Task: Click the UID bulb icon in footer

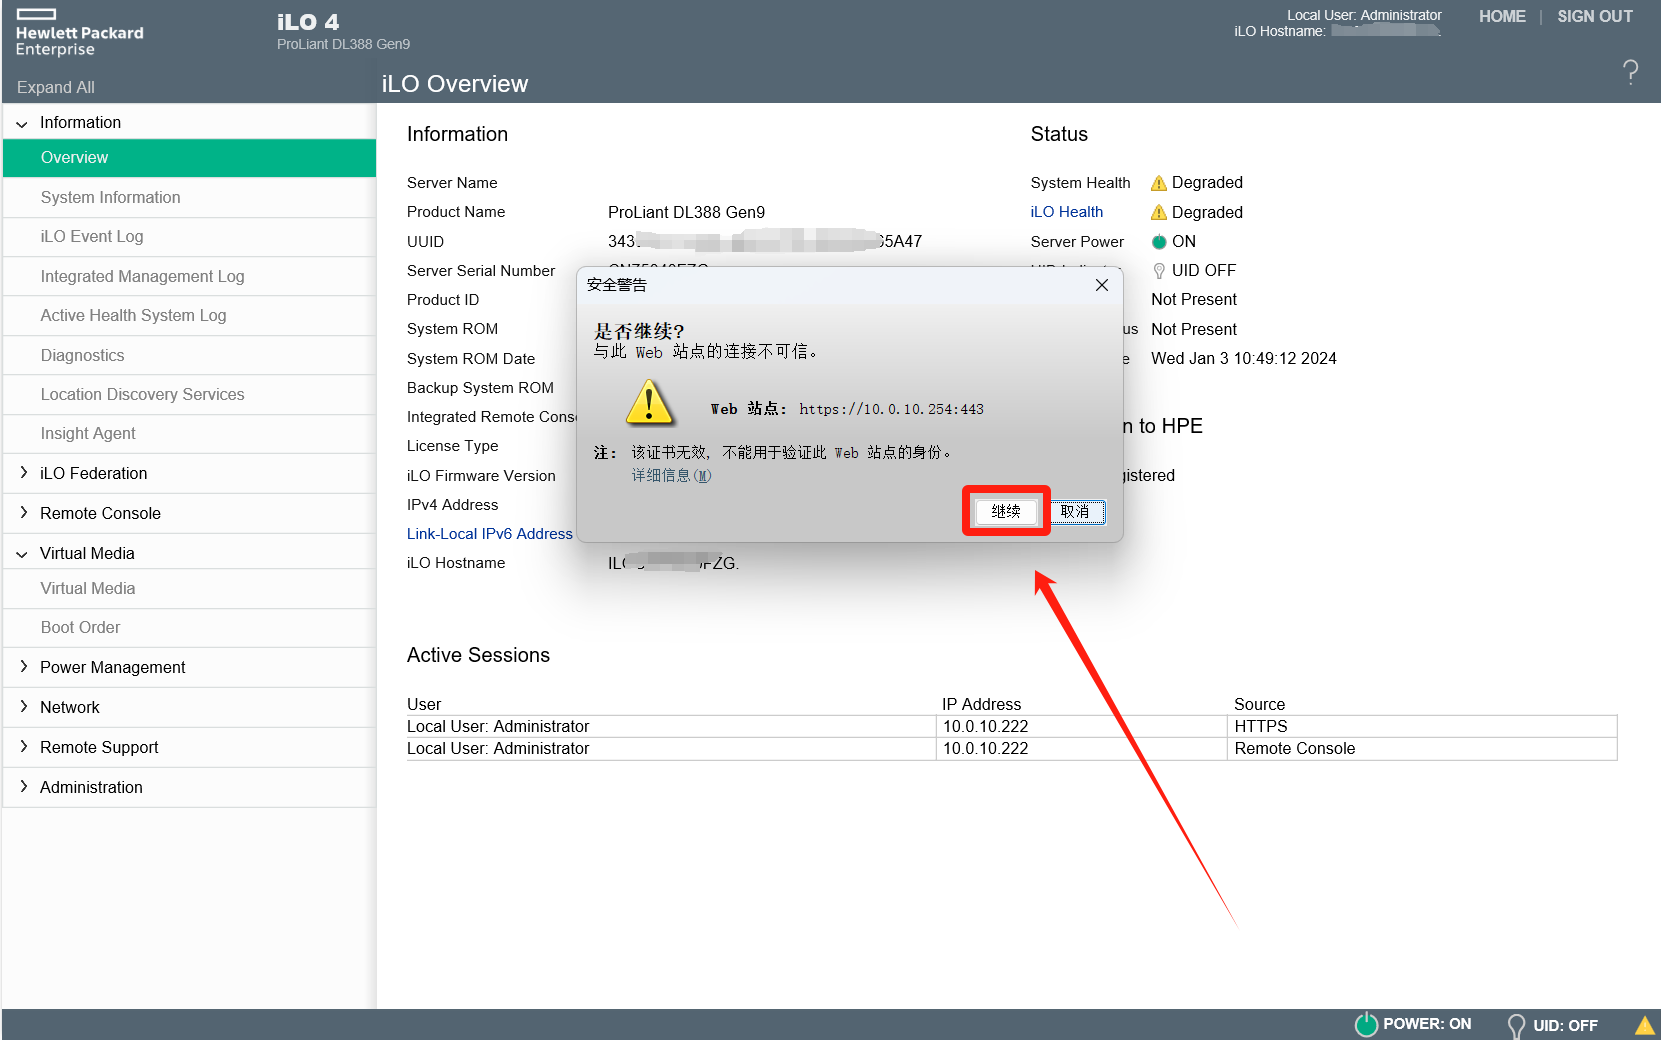Action: pos(1516,1025)
